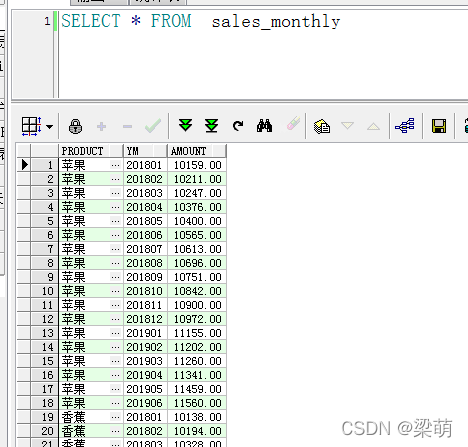Click the export results icon
Screen dimensions: 468x447
coord(322,126)
